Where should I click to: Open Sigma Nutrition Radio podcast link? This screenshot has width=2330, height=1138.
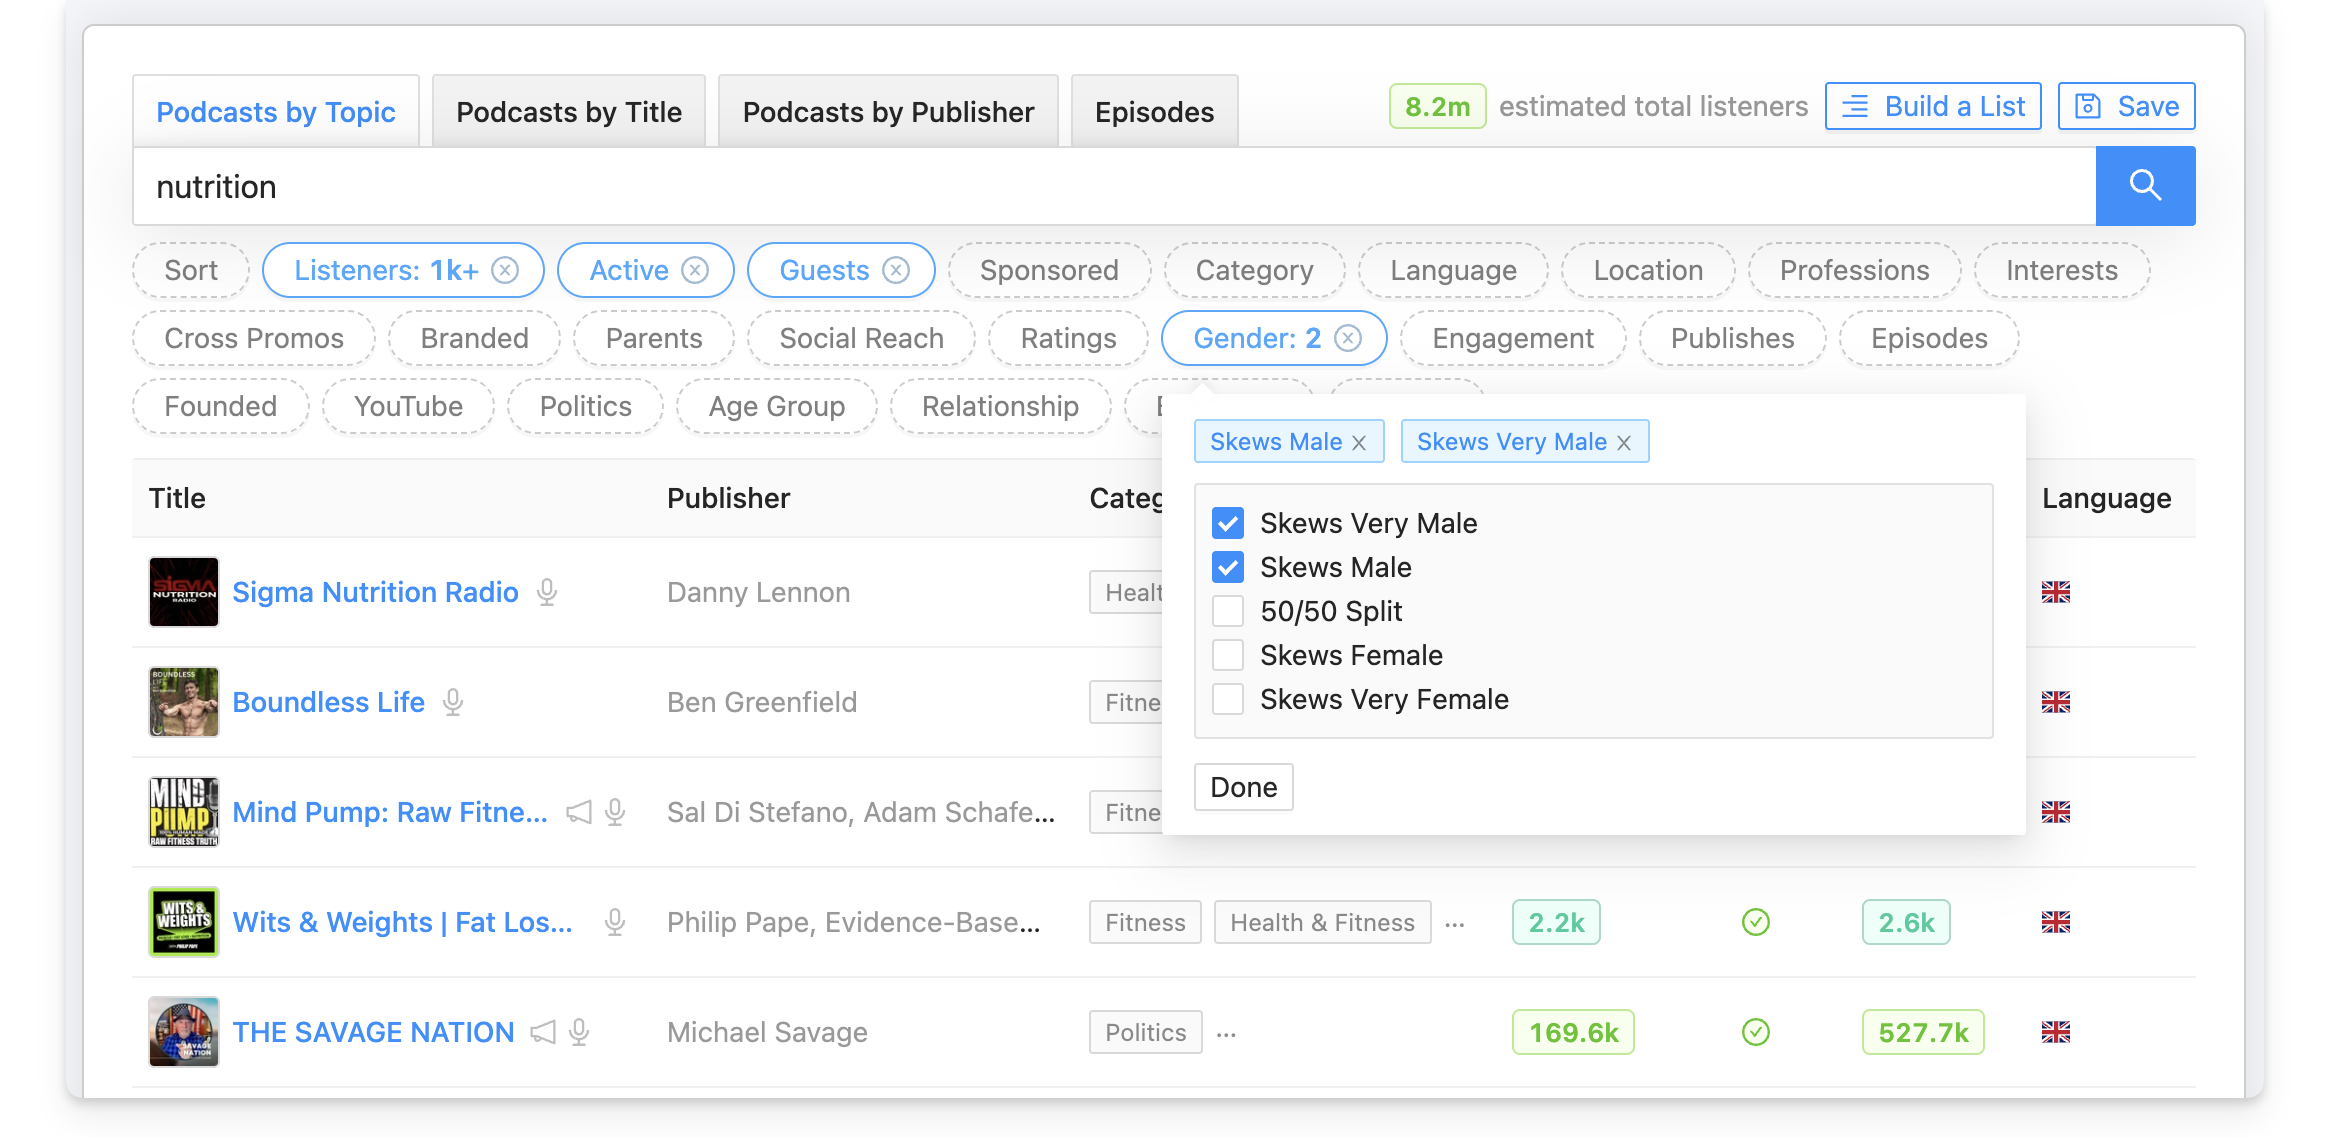pyautogui.click(x=376, y=592)
